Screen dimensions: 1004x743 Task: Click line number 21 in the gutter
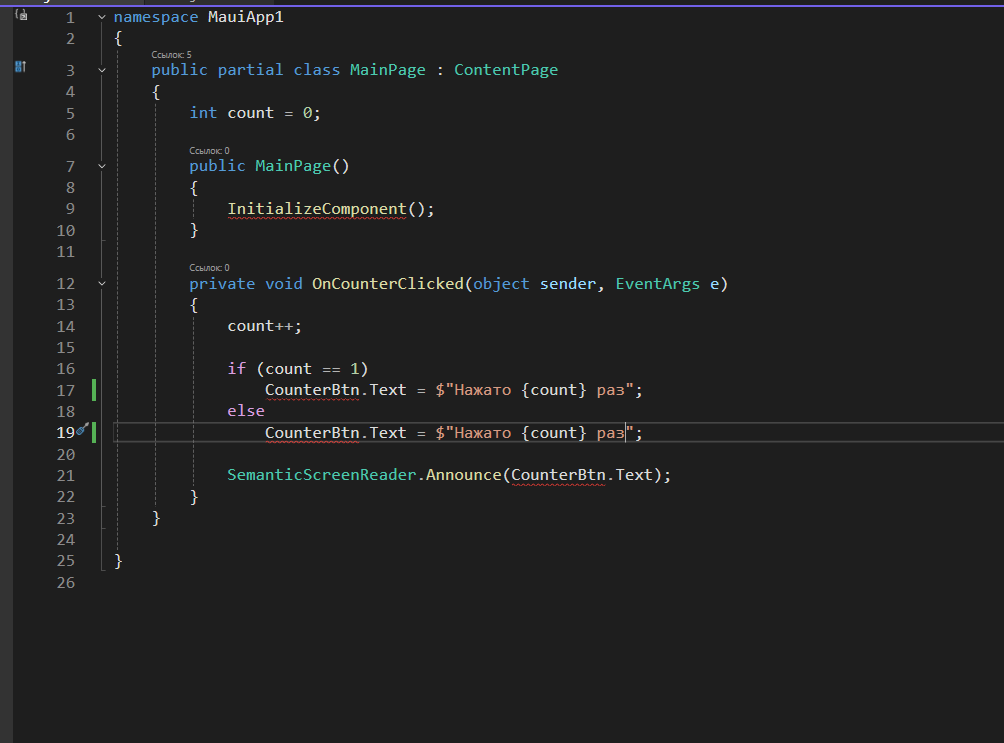tap(66, 475)
